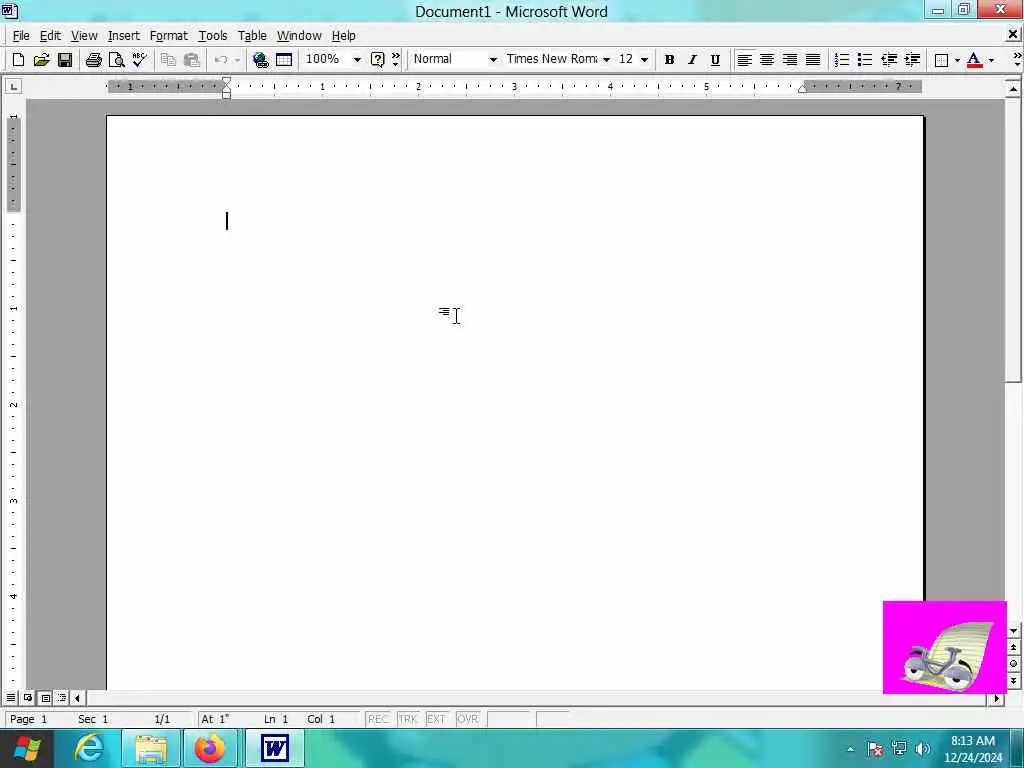Open the Style dropdown showing Normal
1024x768 pixels.
coord(493,60)
